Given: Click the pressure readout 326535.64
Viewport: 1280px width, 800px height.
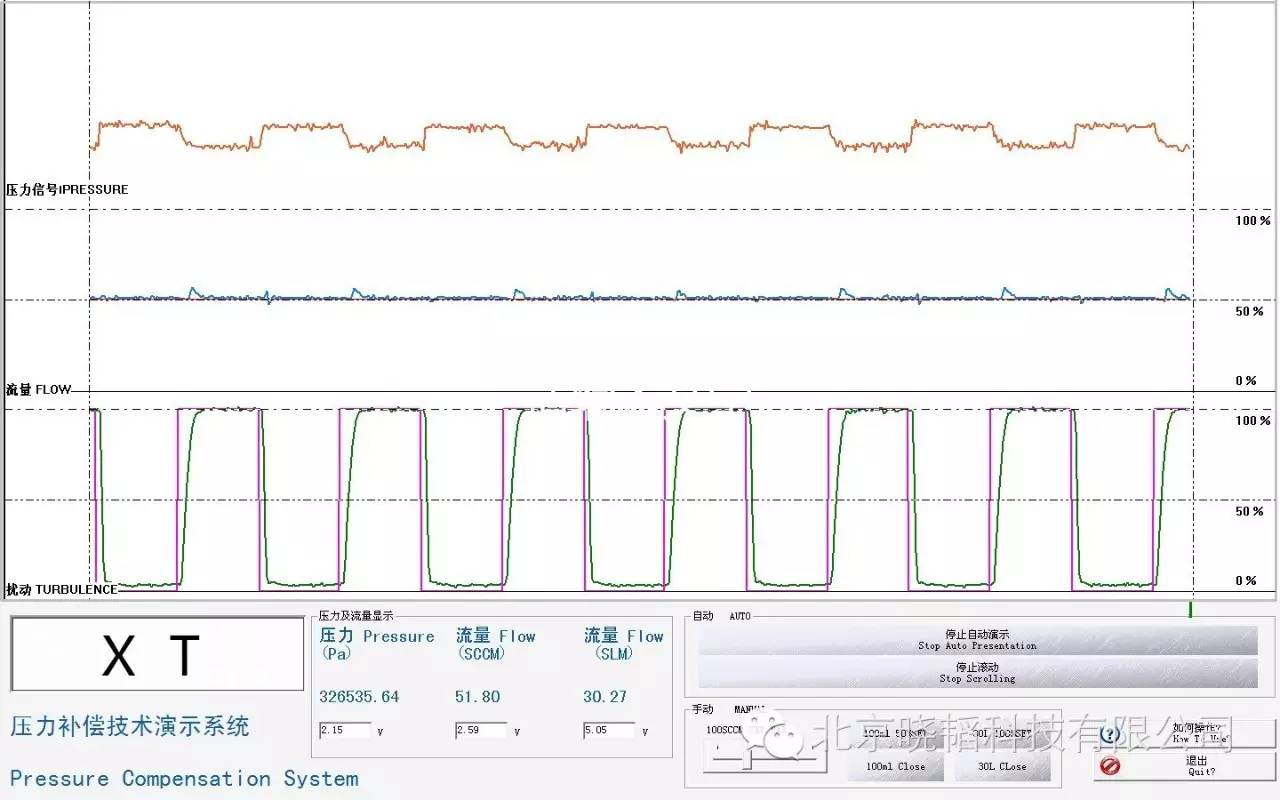Looking at the screenshot, I should click(358, 697).
